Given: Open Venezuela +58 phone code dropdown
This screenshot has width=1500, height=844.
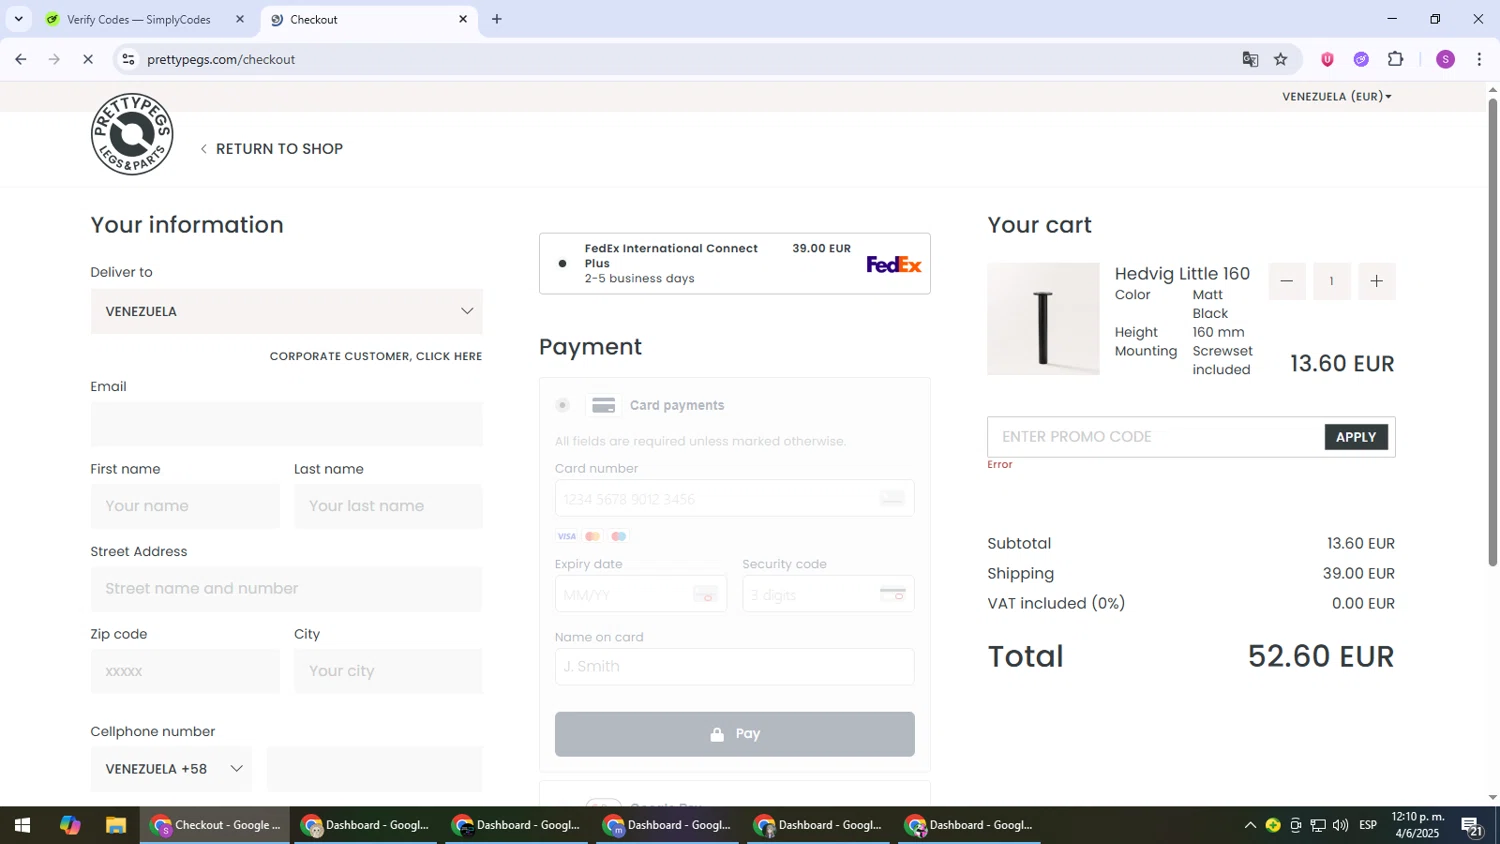Looking at the screenshot, I should pos(171,769).
